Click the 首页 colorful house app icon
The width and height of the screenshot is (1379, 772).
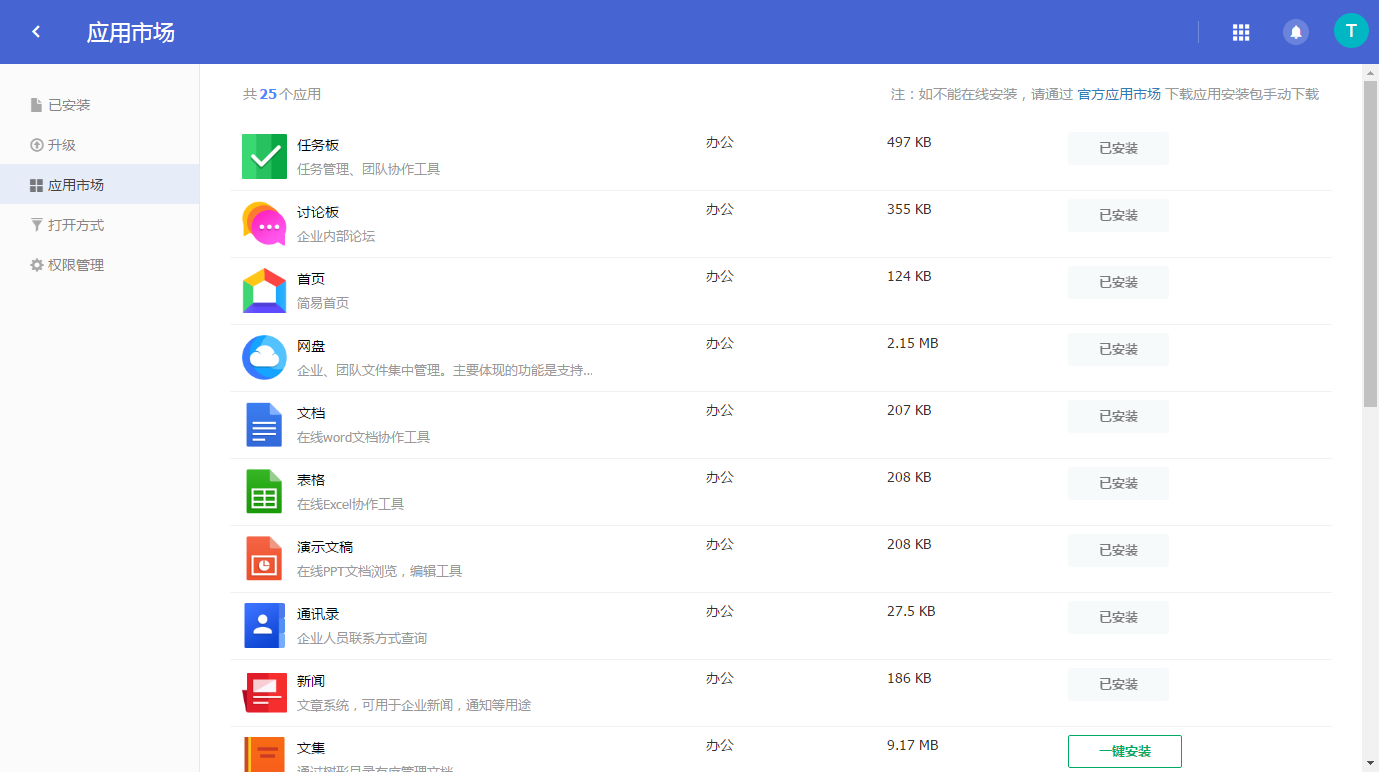(264, 291)
